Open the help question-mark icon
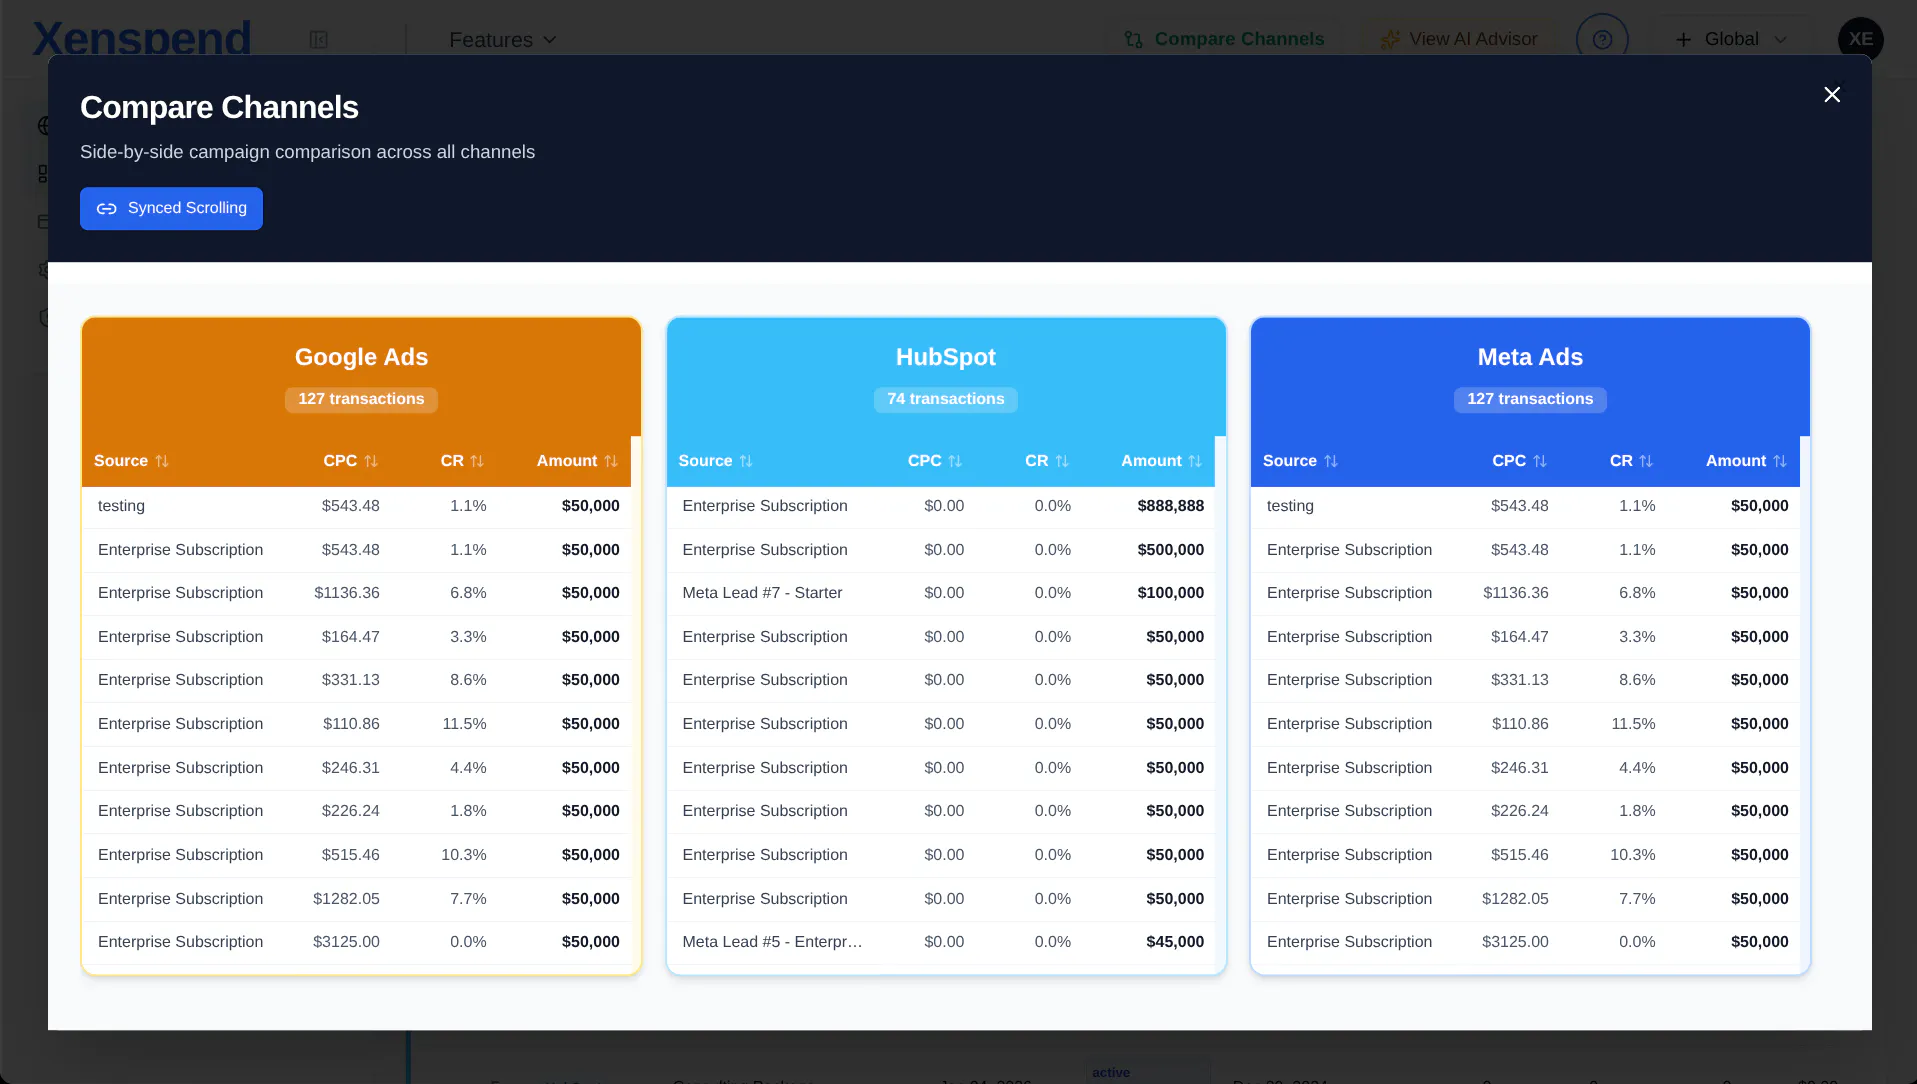The image size is (1917, 1084). click(1602, 40)
